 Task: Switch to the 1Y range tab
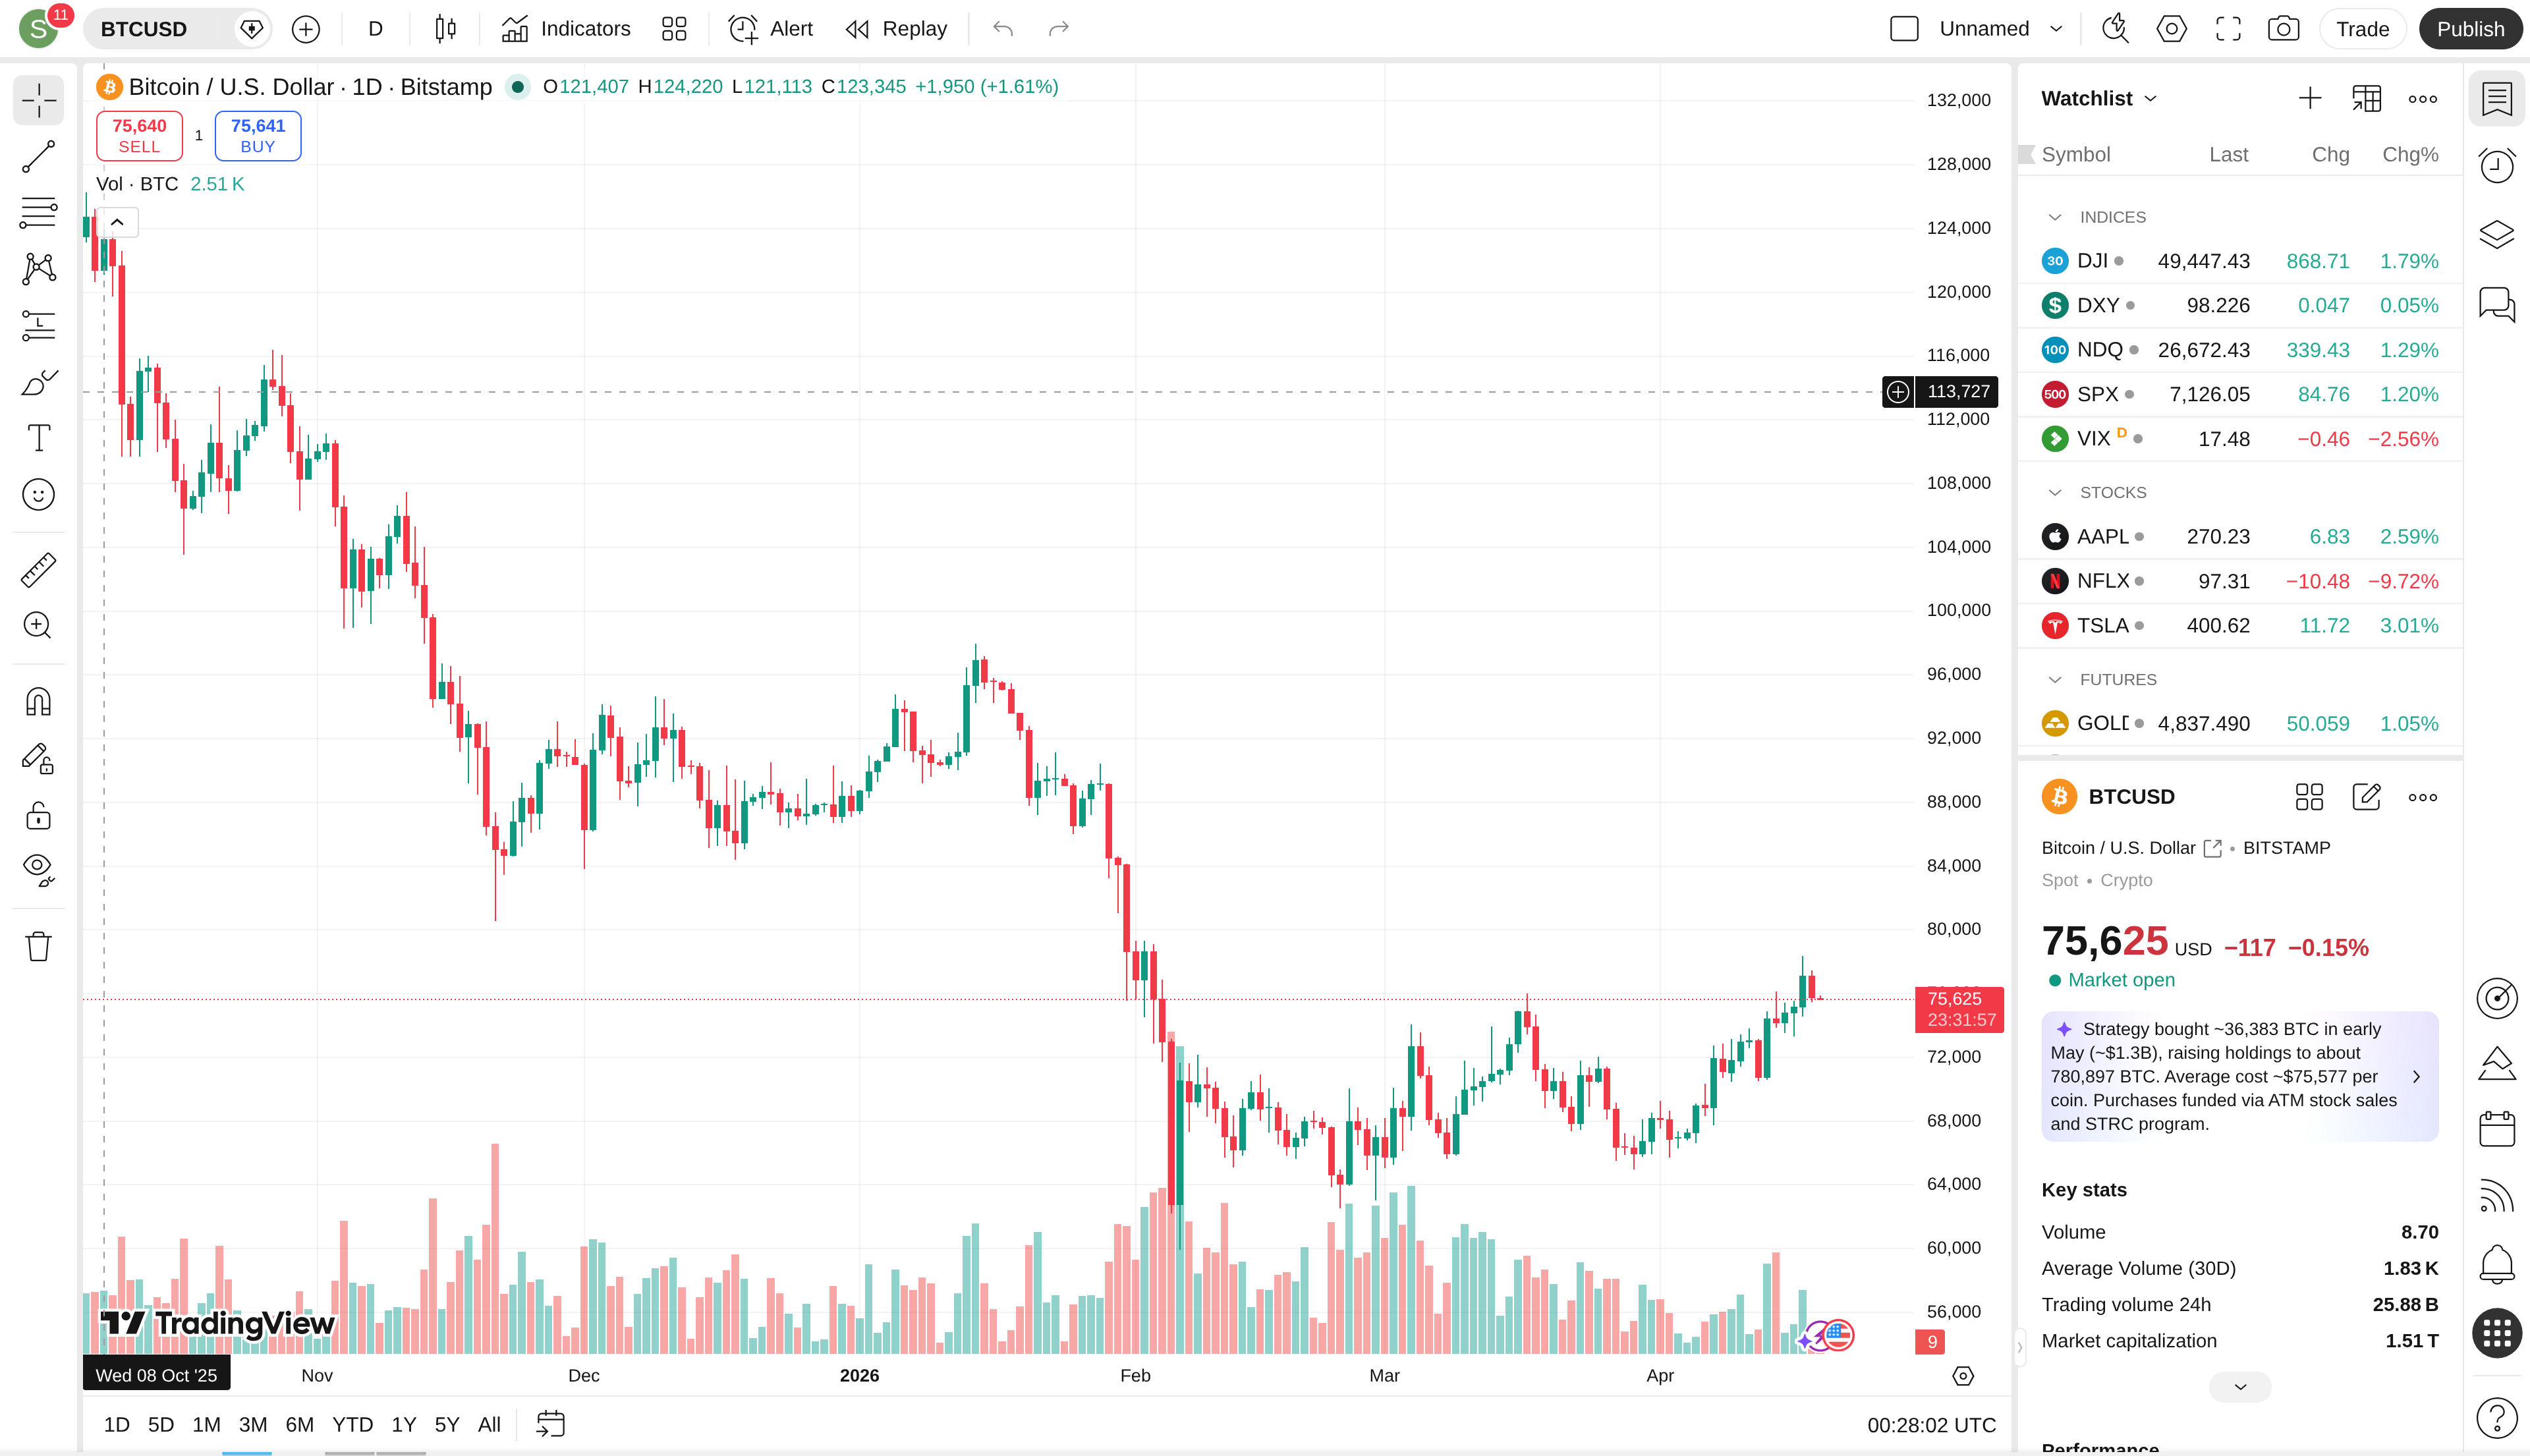tap(403, 1424)
